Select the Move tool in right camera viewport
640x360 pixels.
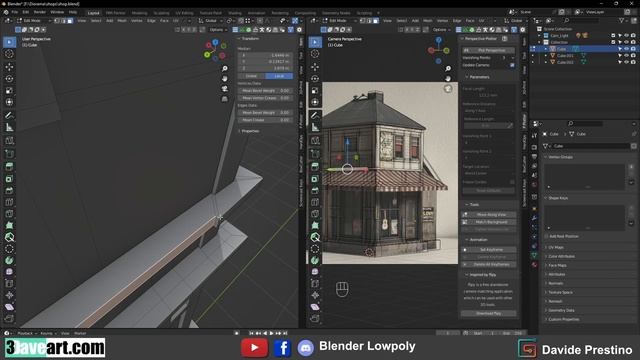[x=315, y=67]
